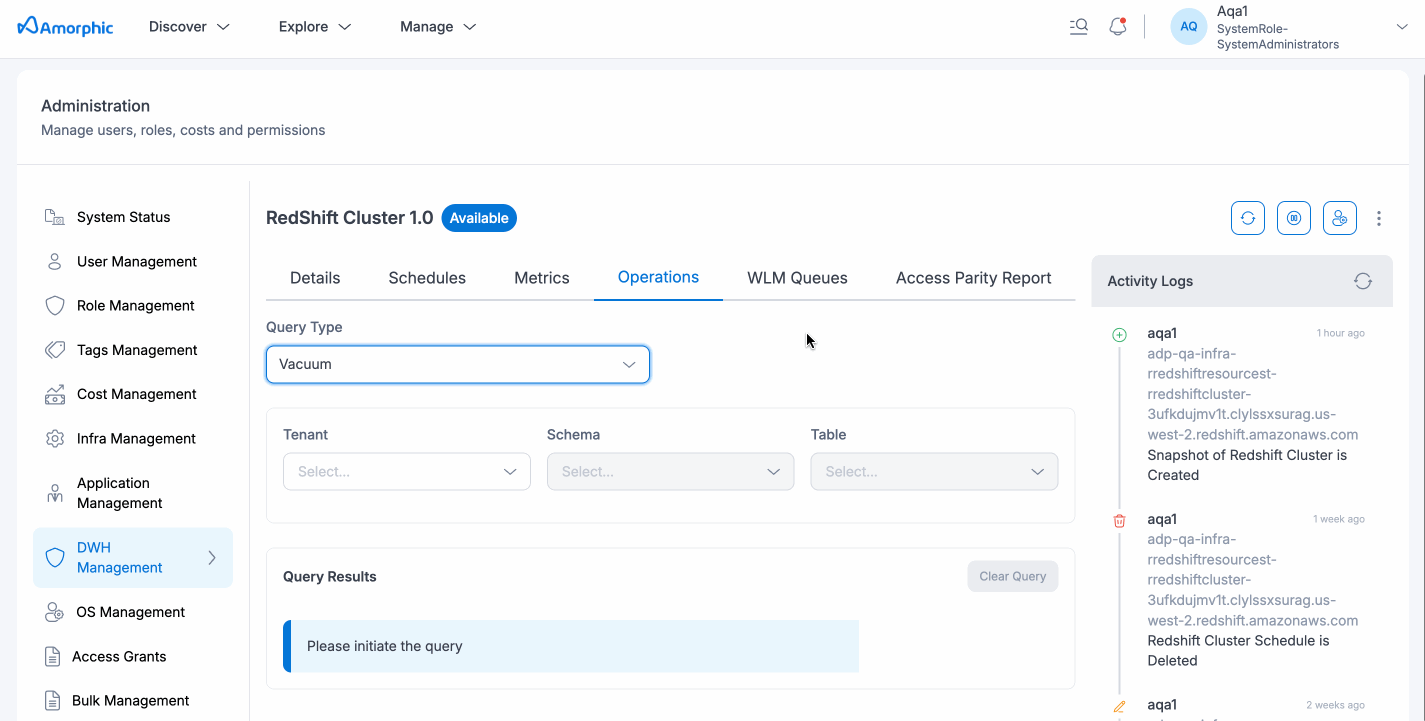
Task: Open the search list icon in header
Action: tap(1078, 27)
